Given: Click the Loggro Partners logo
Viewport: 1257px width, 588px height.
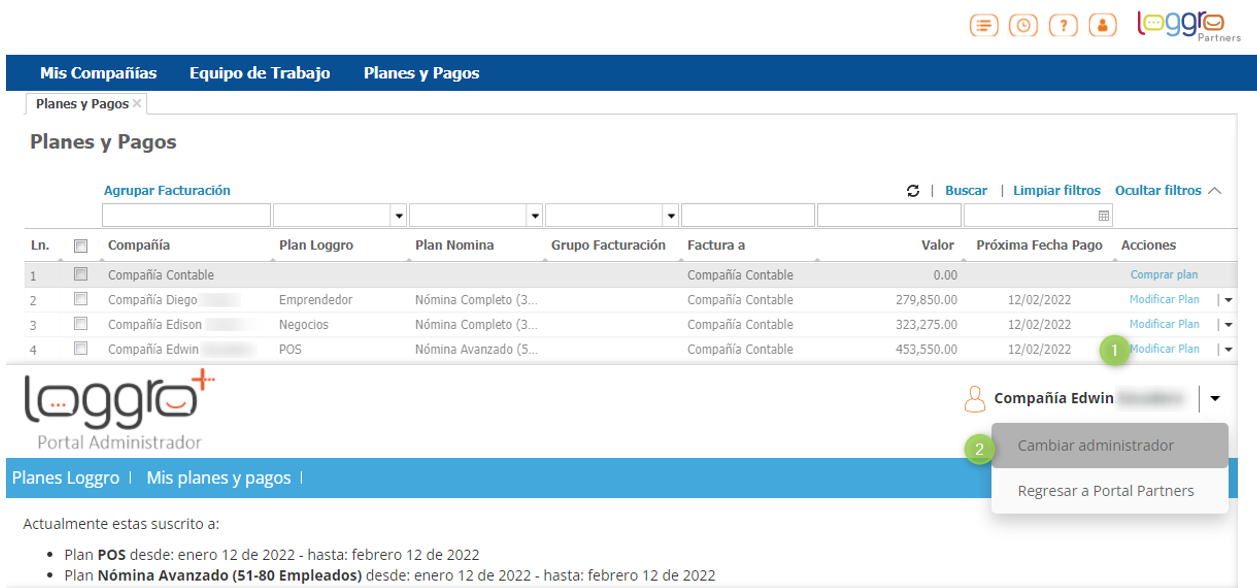Looking at the screenshot, I should [x=1188, y=26].
